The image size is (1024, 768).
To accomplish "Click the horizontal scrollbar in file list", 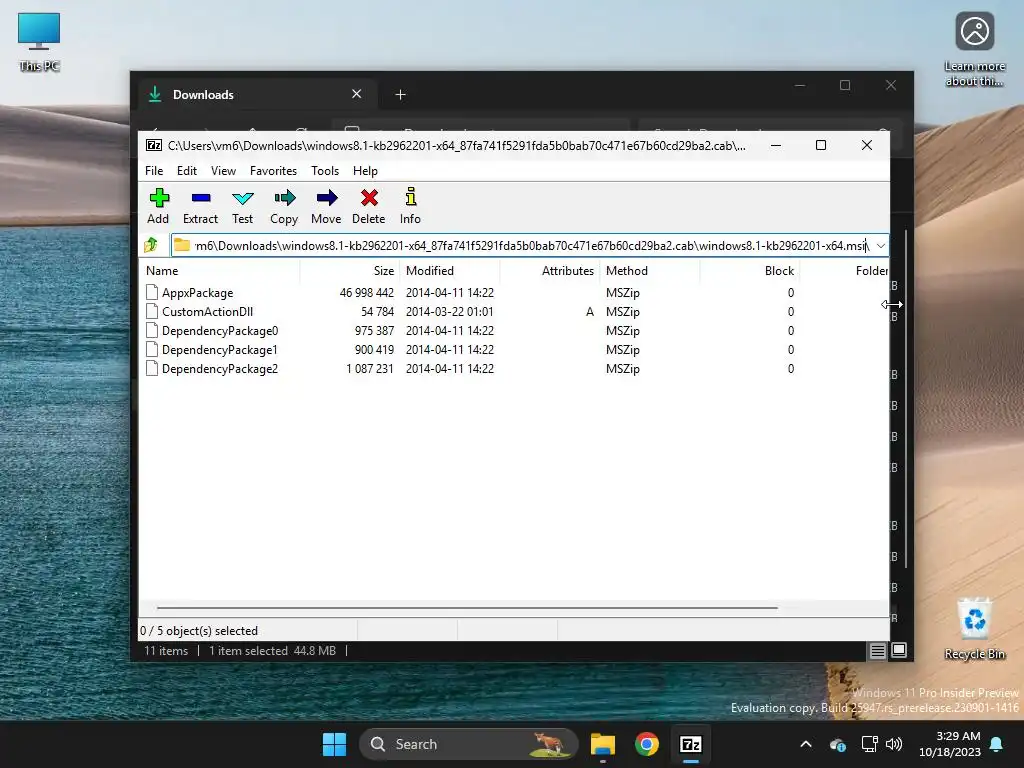I will point(468,607).
